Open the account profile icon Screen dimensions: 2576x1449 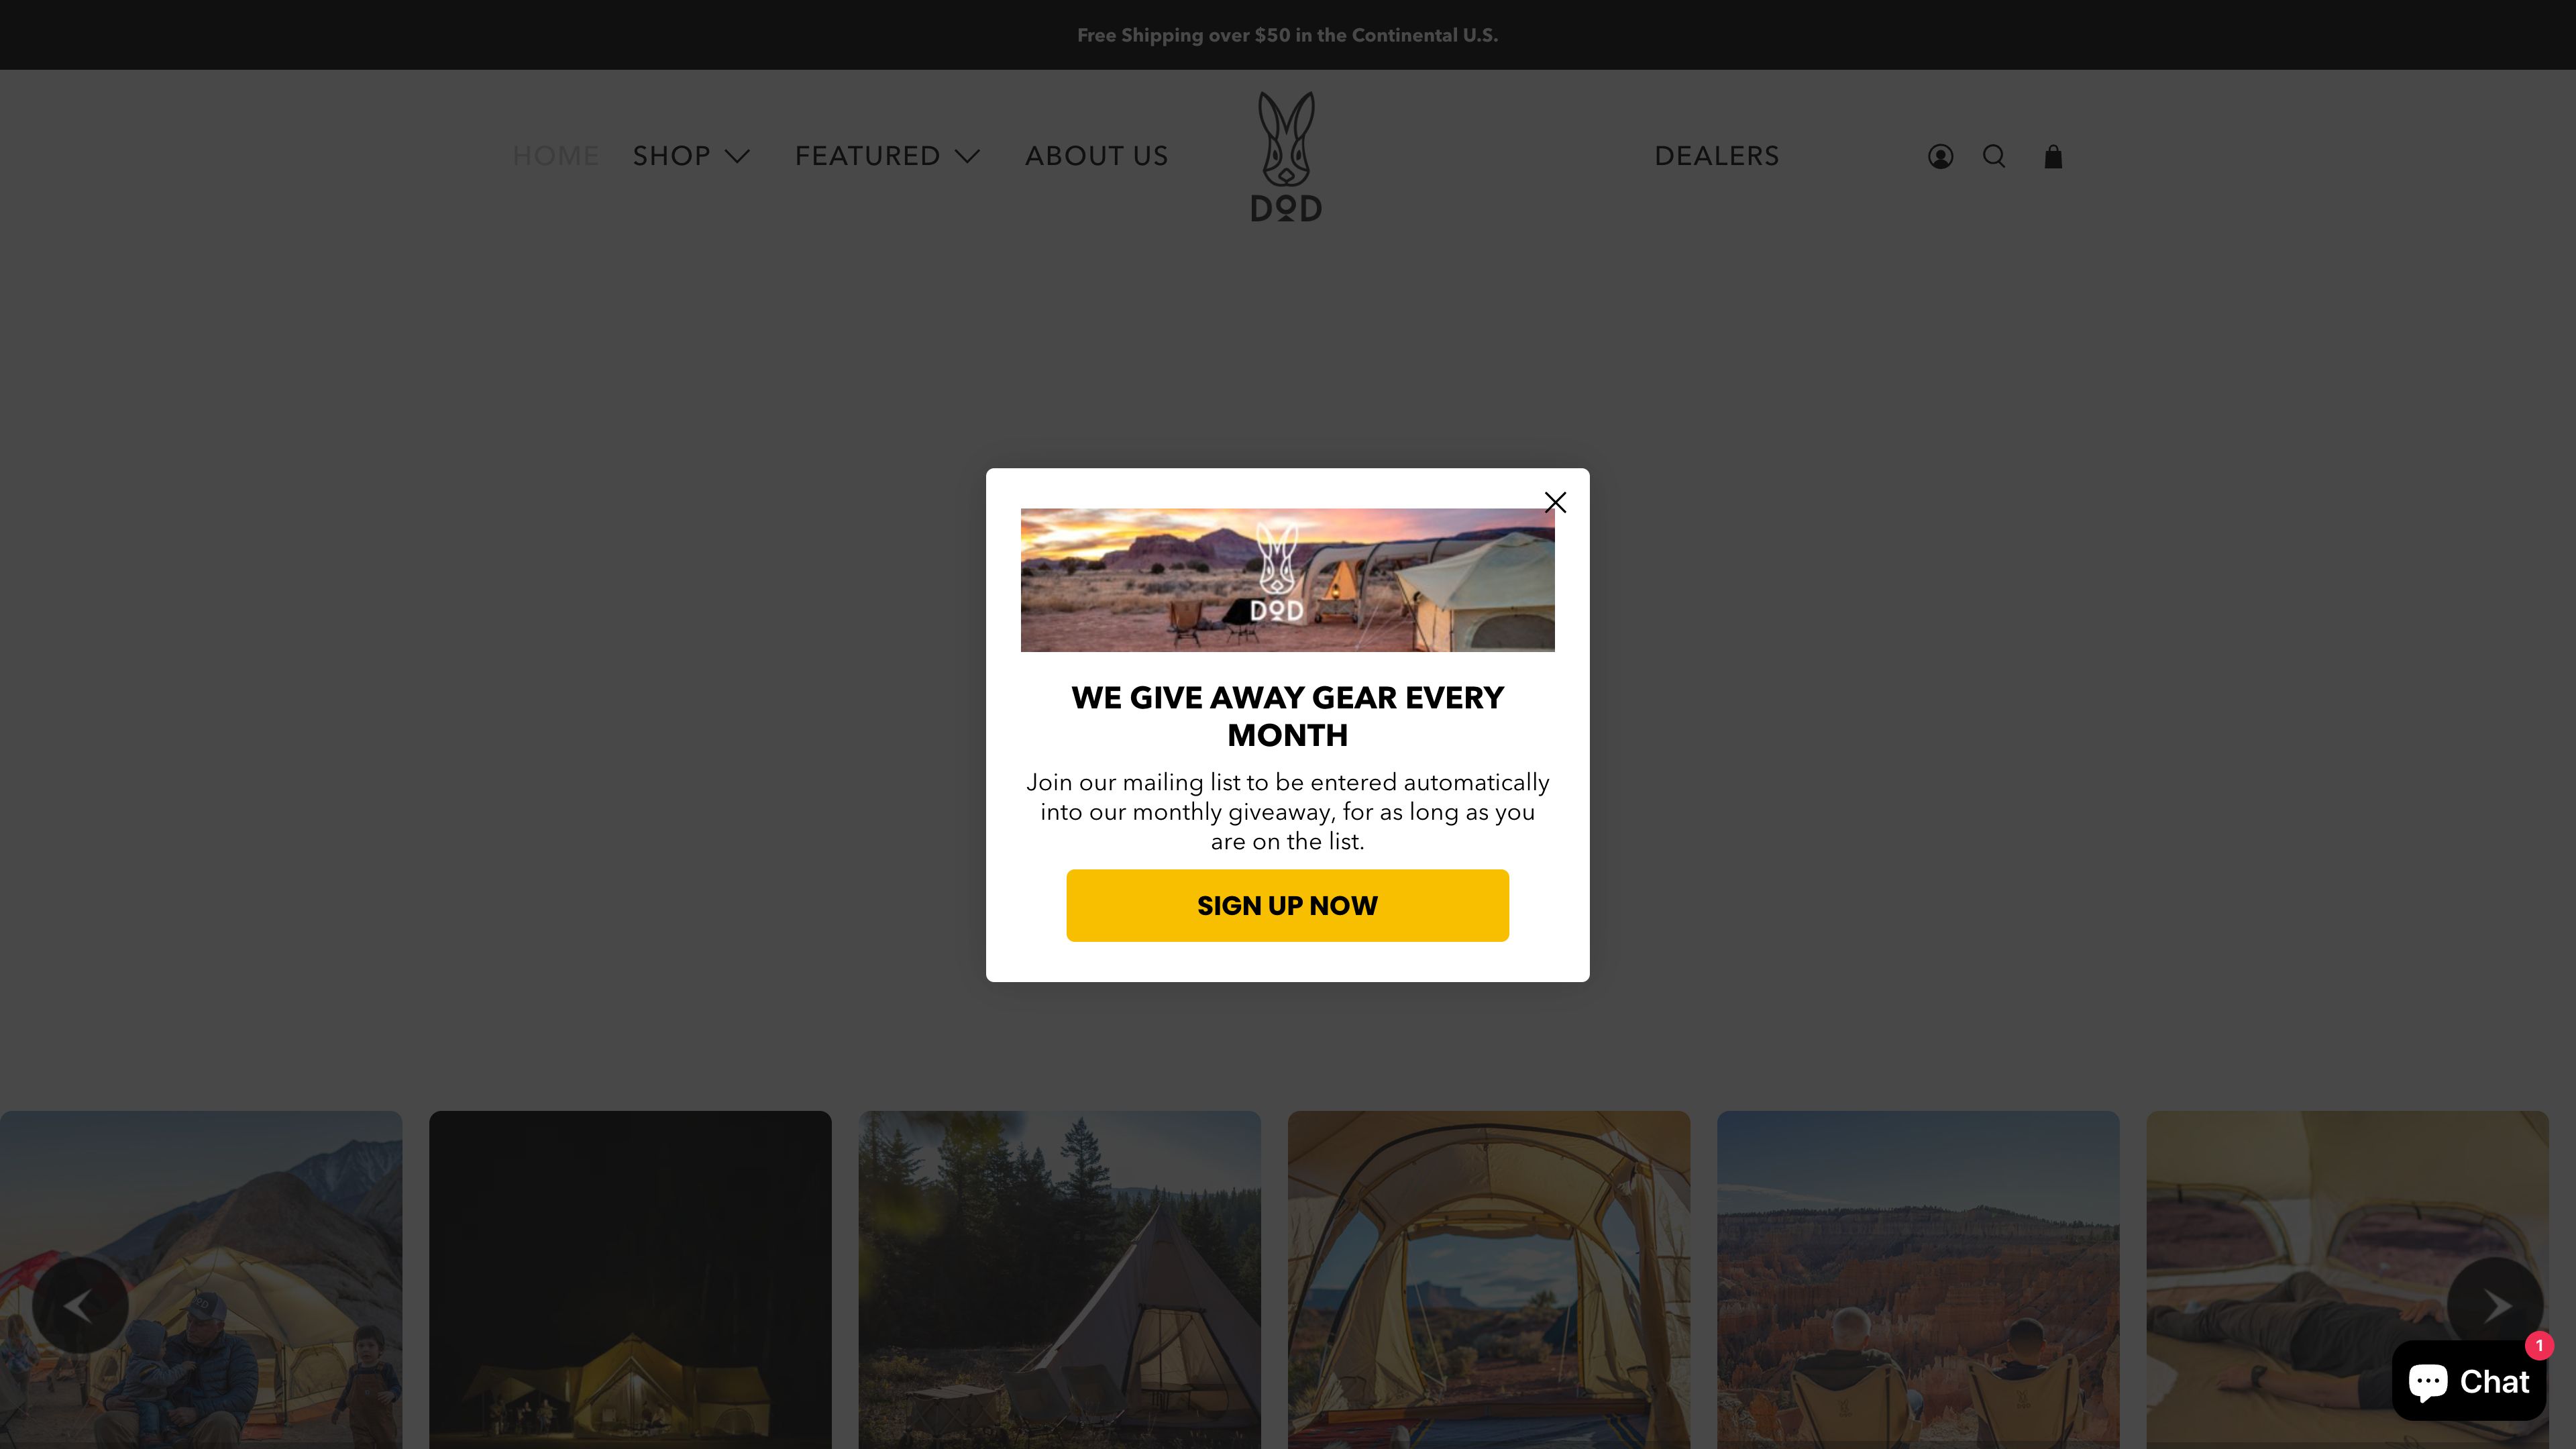click(1940, 157)
